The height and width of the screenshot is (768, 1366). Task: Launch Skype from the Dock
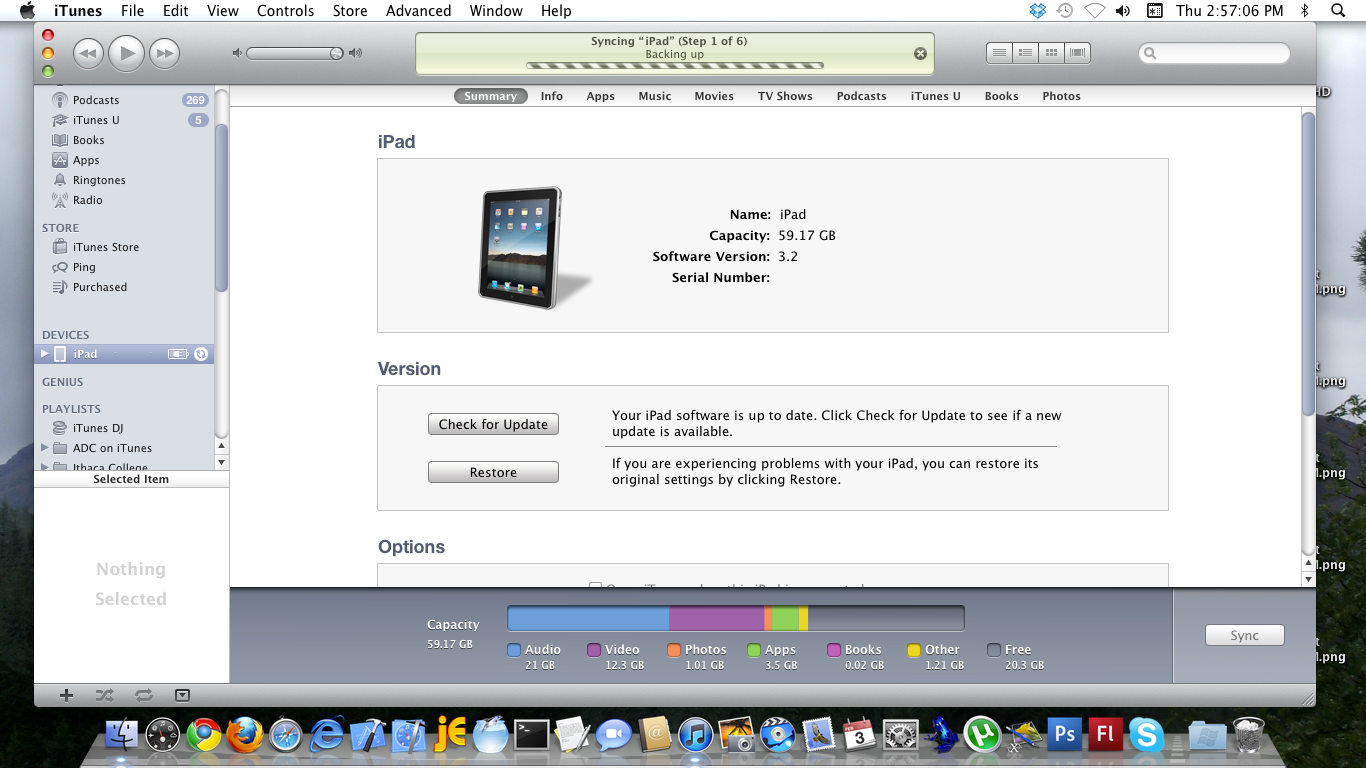click(x=1146, y=736)
